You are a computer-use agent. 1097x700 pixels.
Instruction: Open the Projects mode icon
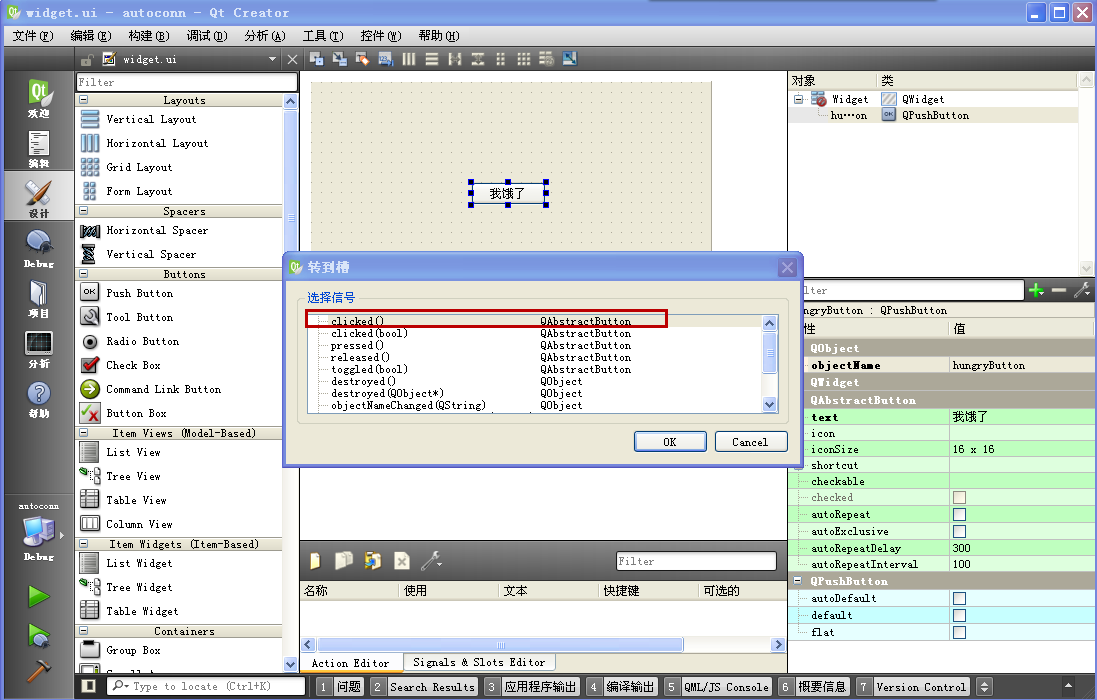click(38, 299)
